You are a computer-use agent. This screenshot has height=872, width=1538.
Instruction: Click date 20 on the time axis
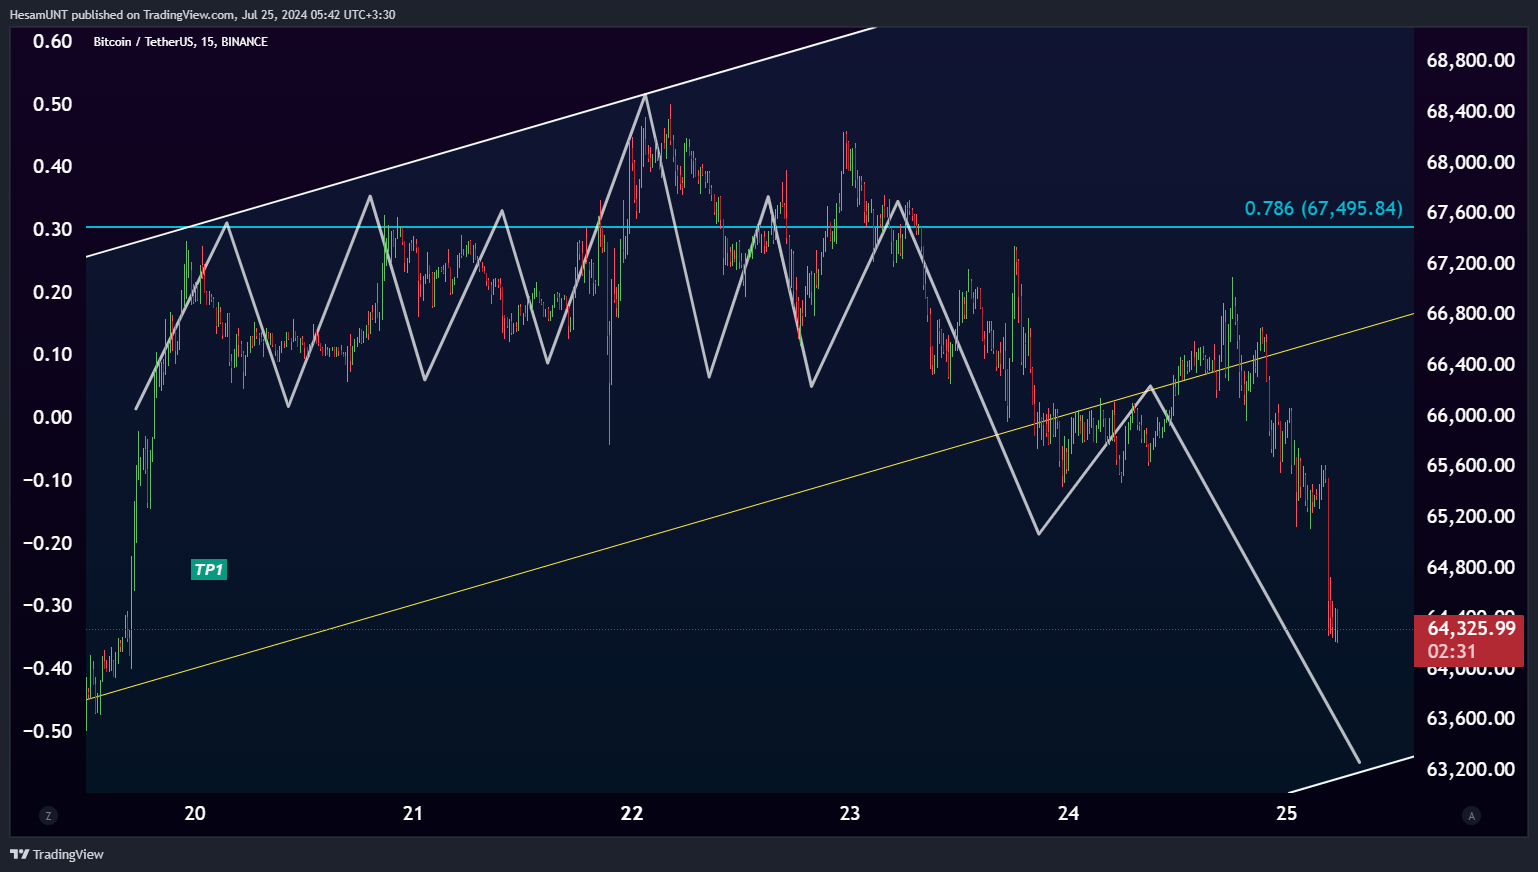pos(195,813)
